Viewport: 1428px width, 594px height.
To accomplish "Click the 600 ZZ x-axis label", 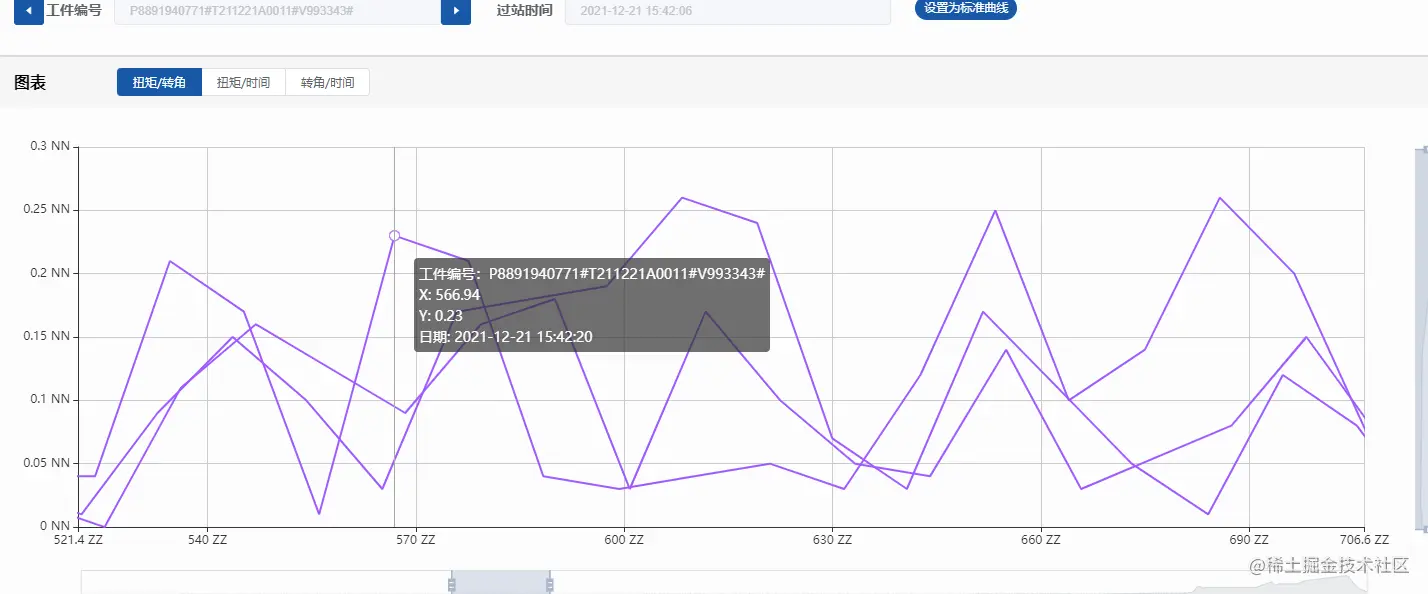I will tap(623, 540).
